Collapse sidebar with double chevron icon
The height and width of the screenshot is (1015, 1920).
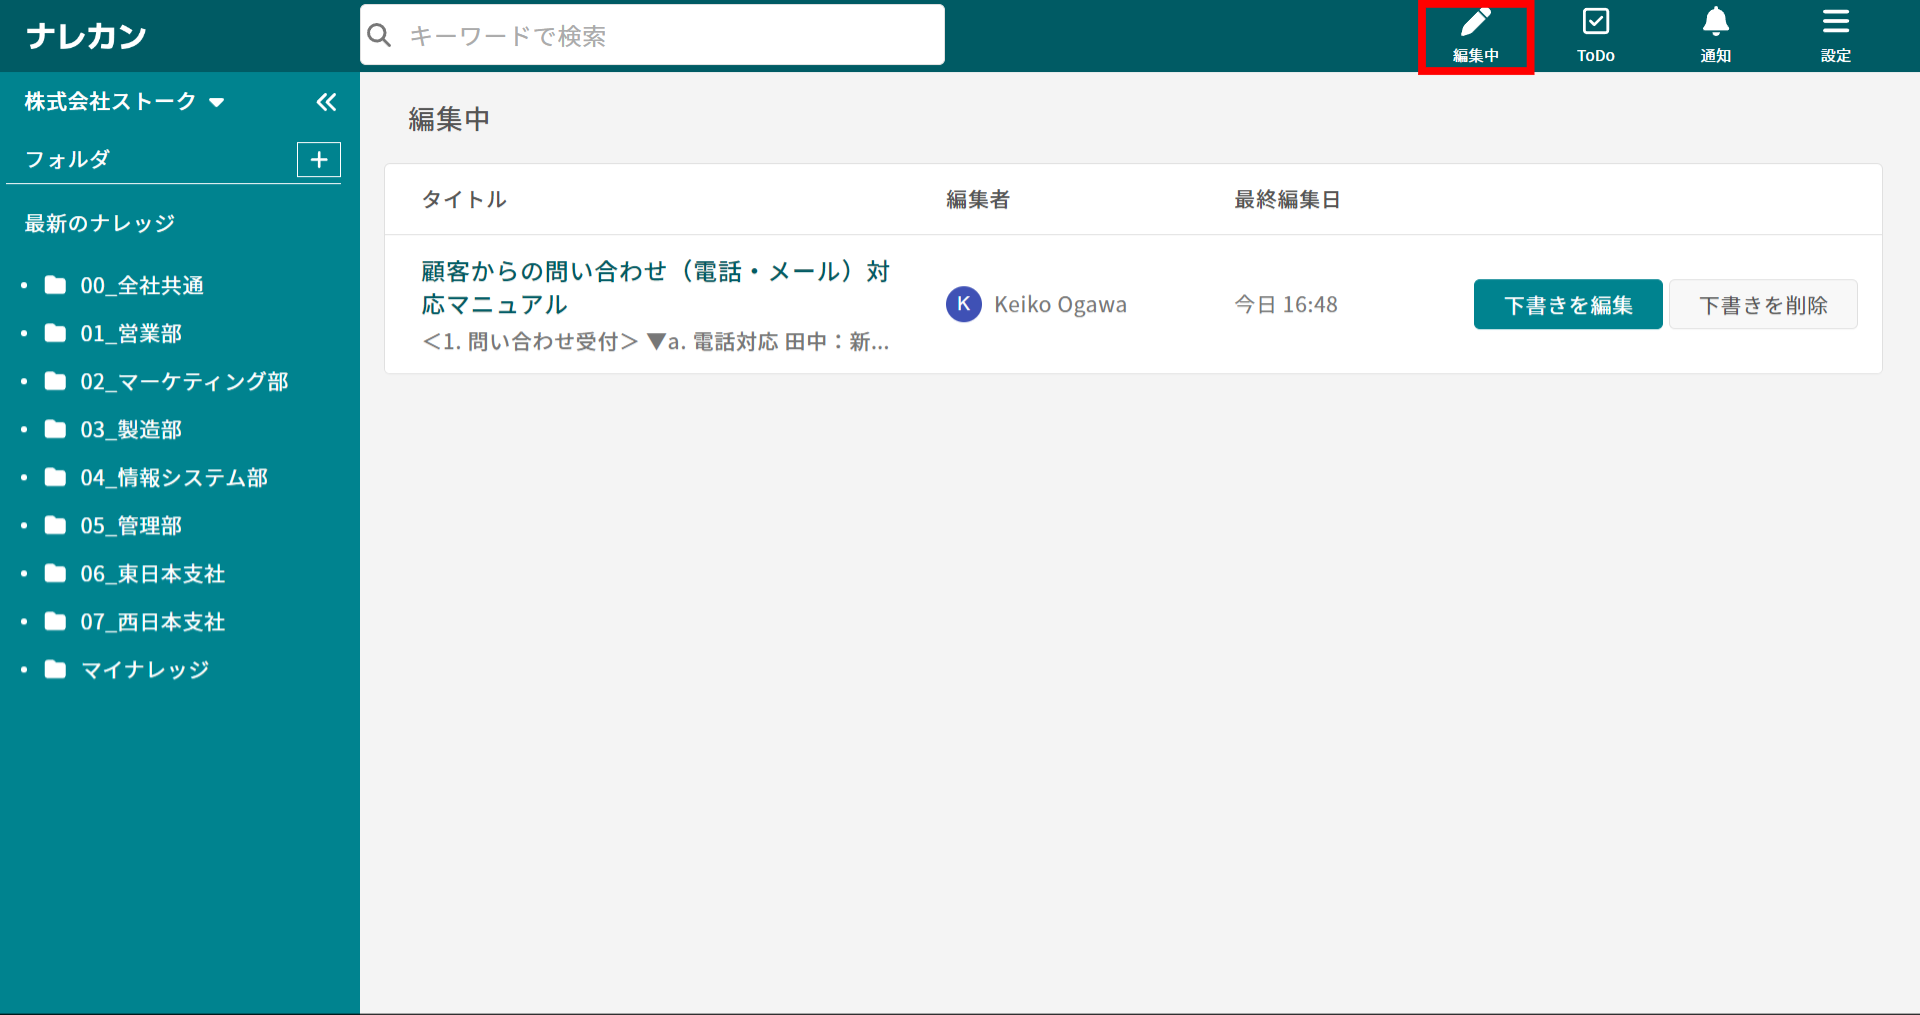click(326, 102)
